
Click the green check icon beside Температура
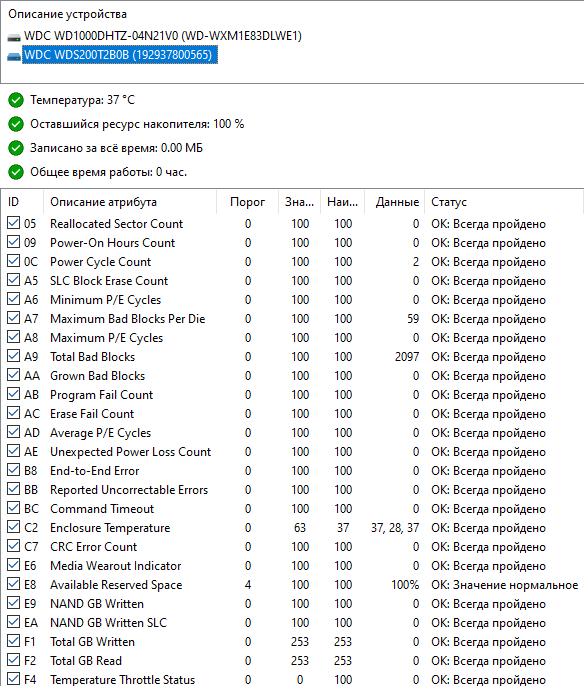[x=16, y=100]
